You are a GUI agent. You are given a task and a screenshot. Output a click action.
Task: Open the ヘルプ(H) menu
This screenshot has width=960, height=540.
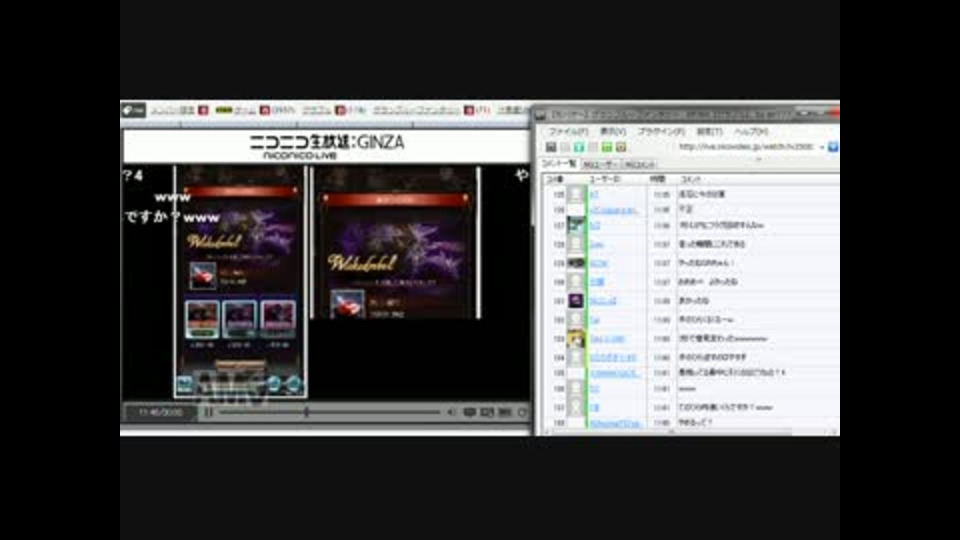click(751, 132)
